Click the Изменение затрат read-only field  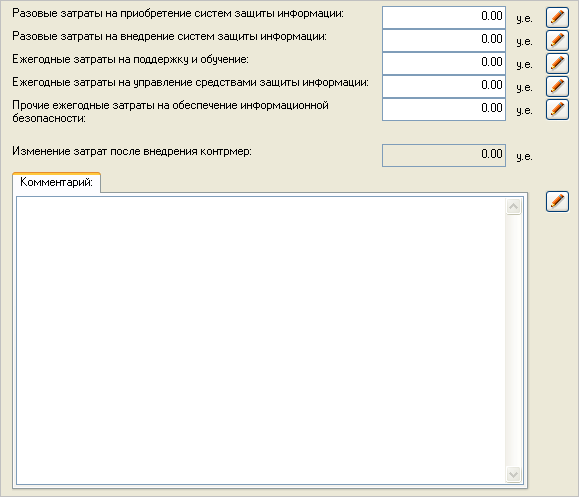click(444, 155)
